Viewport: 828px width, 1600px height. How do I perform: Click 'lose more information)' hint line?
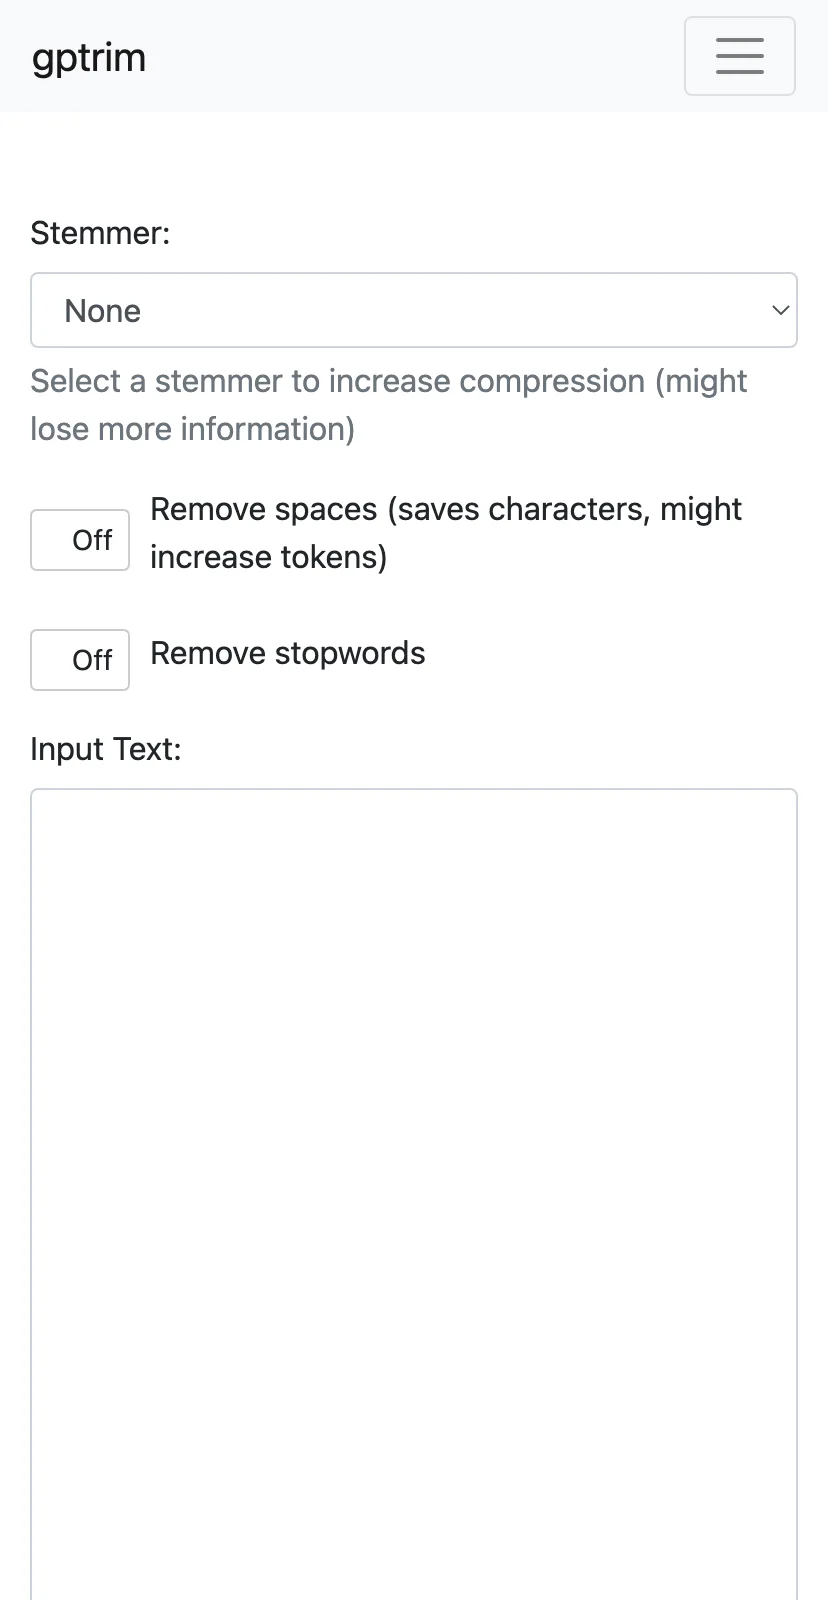[192, 429]
